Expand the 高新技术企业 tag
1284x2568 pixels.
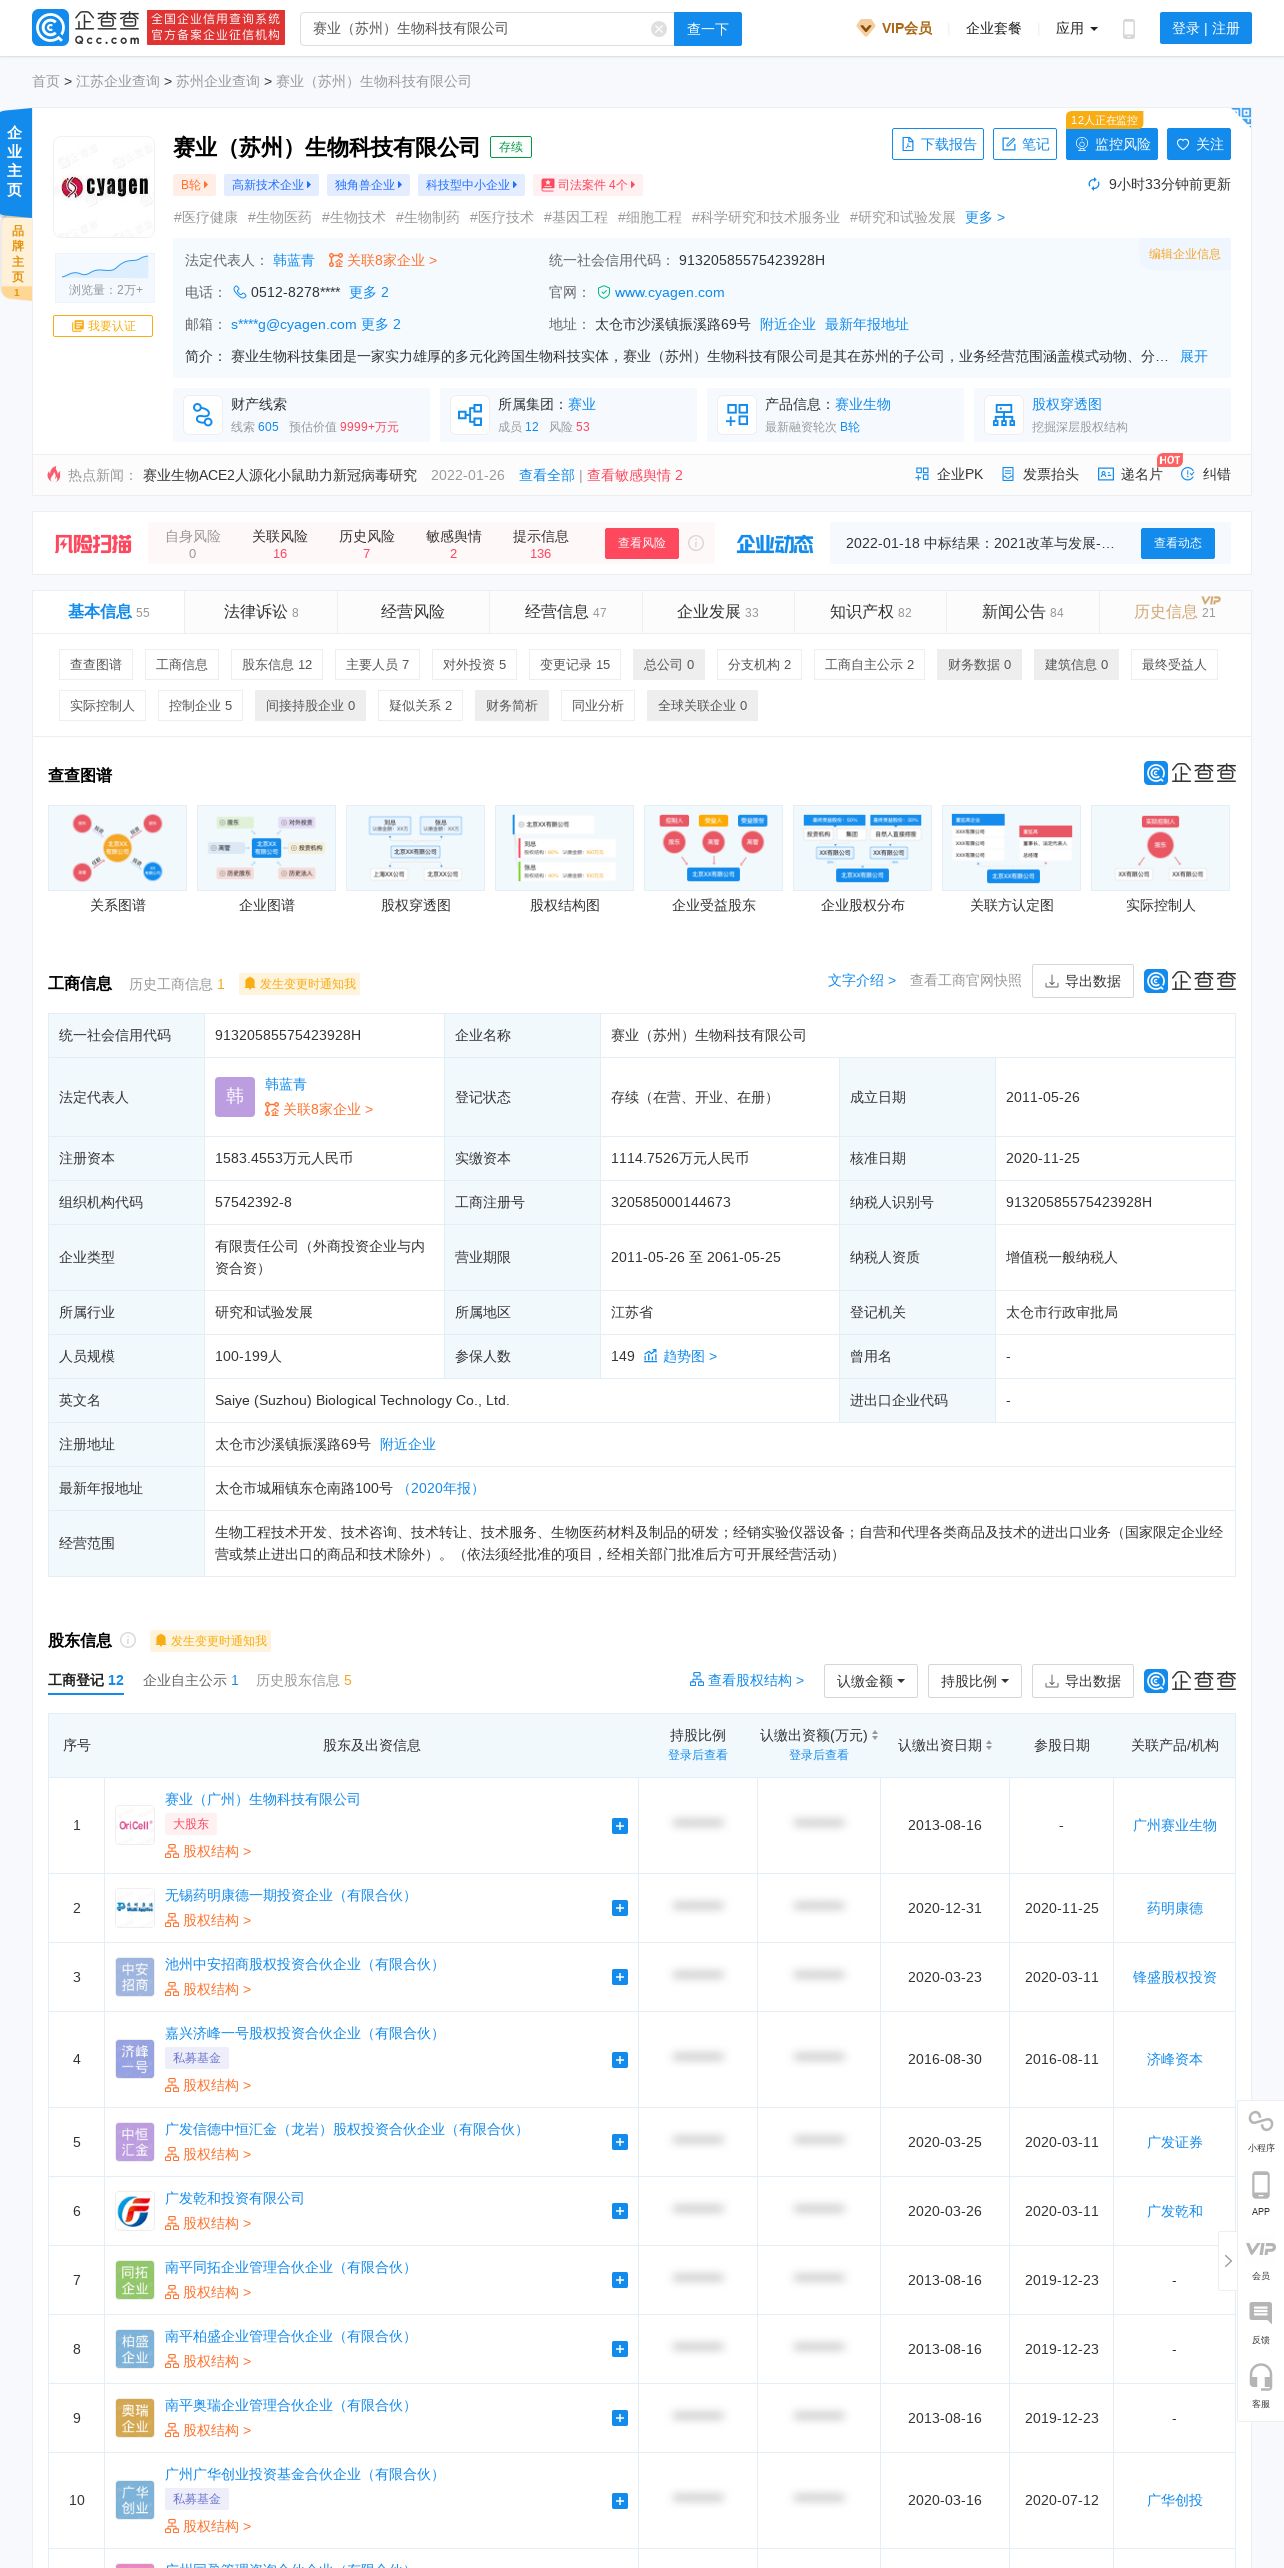coord(272,185)
